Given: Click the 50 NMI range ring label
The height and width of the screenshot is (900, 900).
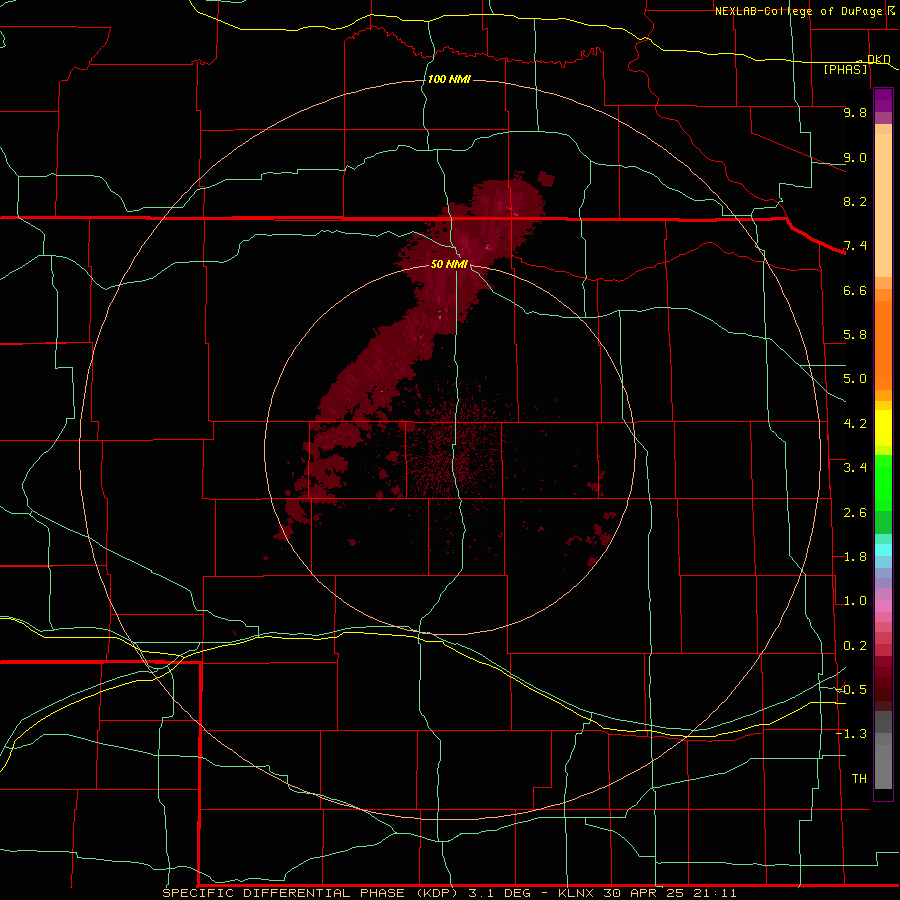Looking at the screenshot, I should (x=449, y=264).
